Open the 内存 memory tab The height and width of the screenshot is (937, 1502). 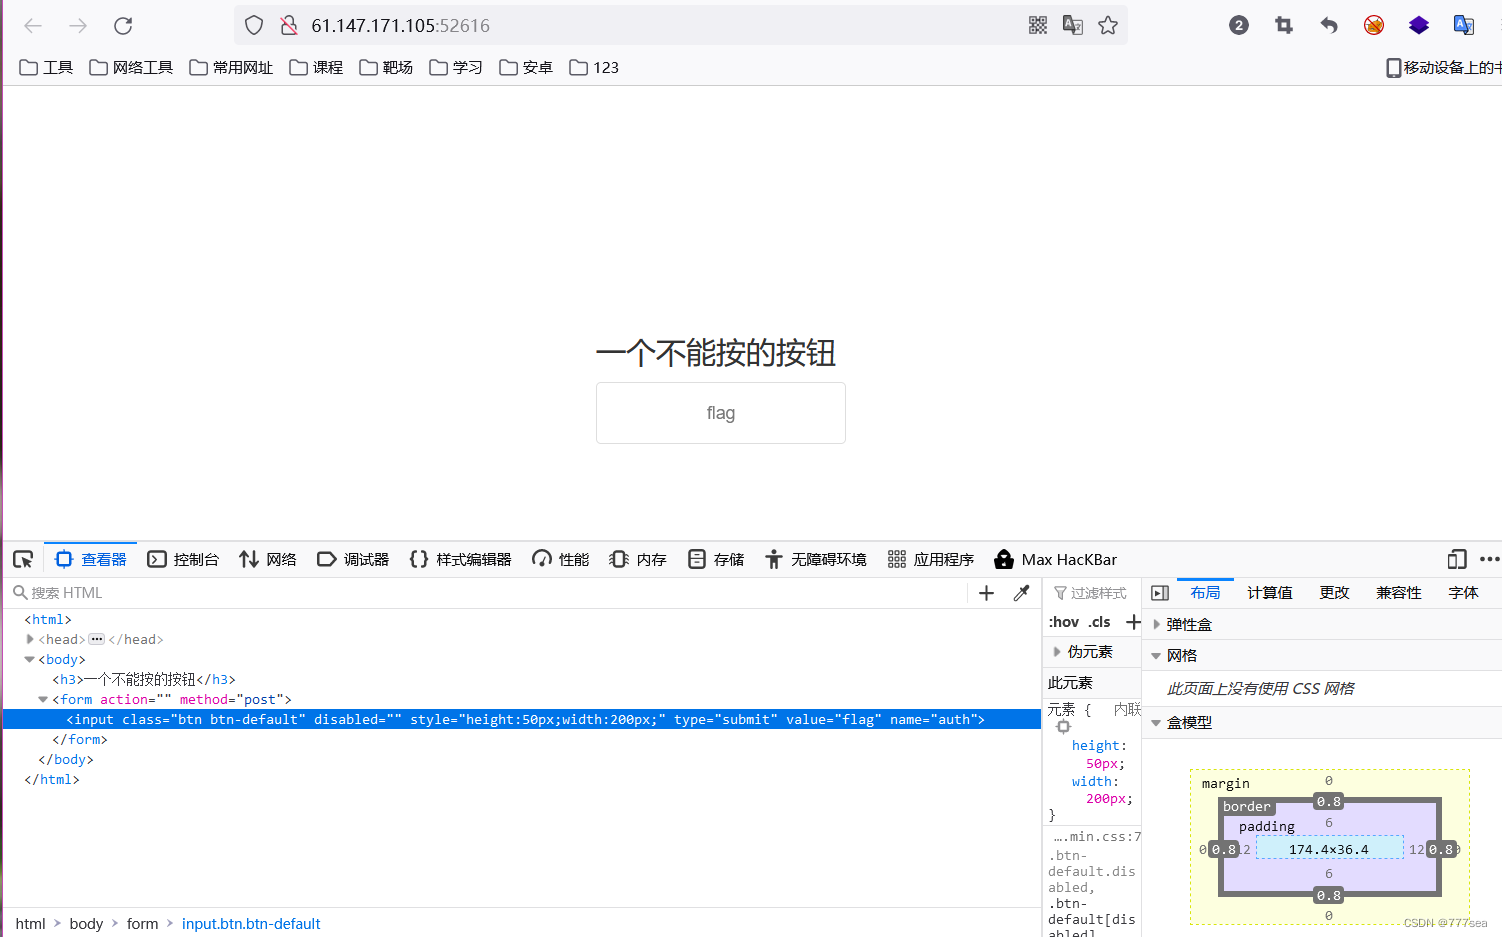click(x=638, y=559)
